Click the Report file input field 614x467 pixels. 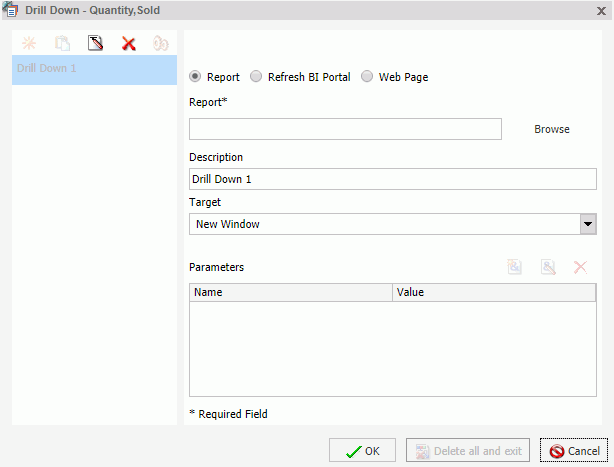[345, 129]
